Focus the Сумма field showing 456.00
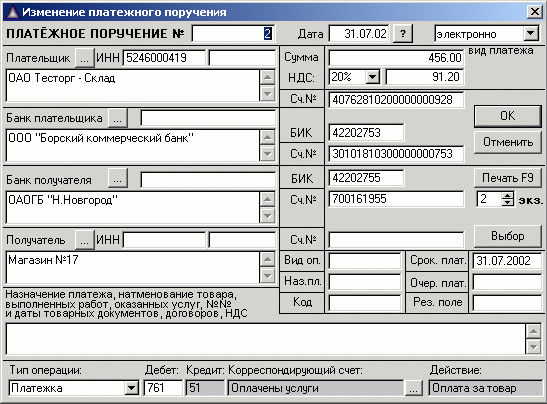 tap(396, 58)
